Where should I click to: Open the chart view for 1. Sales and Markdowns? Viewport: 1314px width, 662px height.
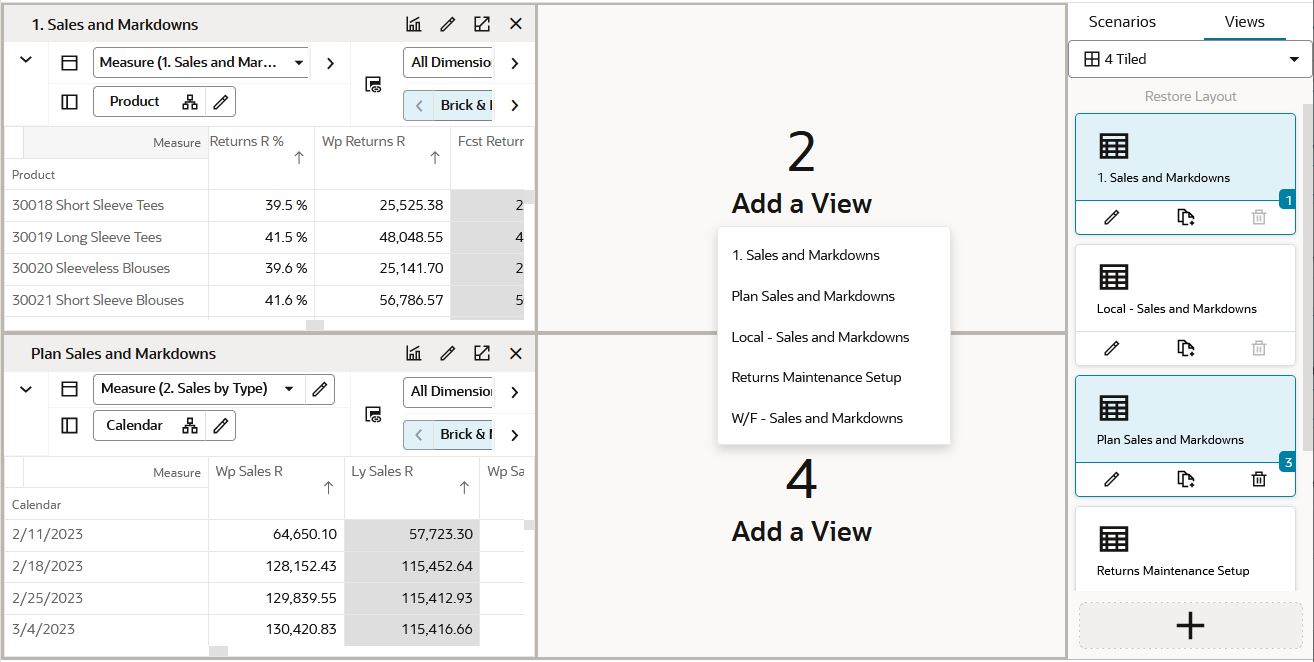click(x=414, y=23)
